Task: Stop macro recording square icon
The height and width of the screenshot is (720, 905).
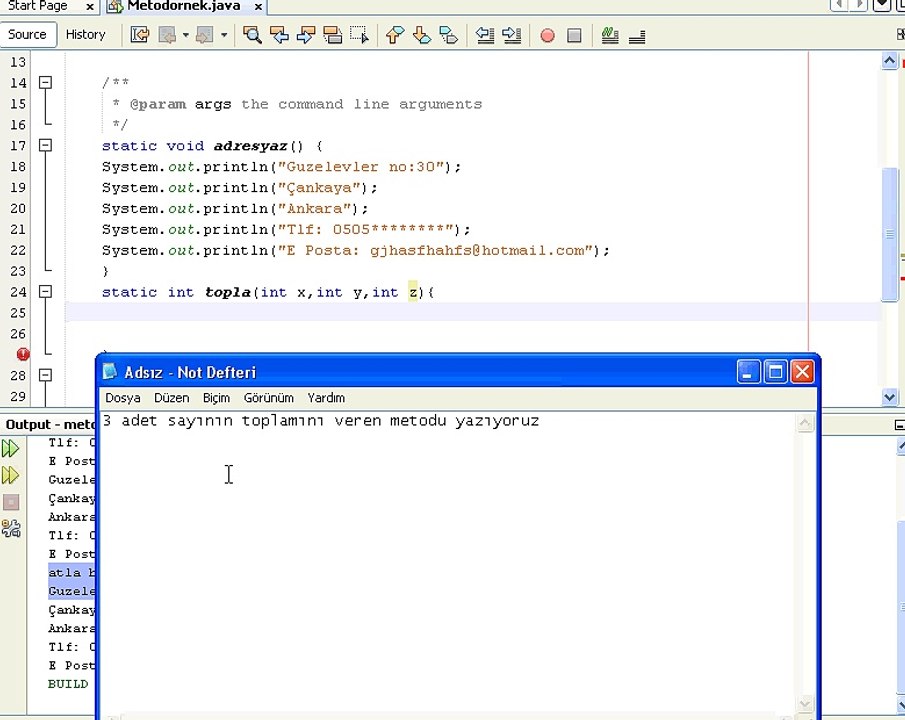Action: tap(574, 36)
